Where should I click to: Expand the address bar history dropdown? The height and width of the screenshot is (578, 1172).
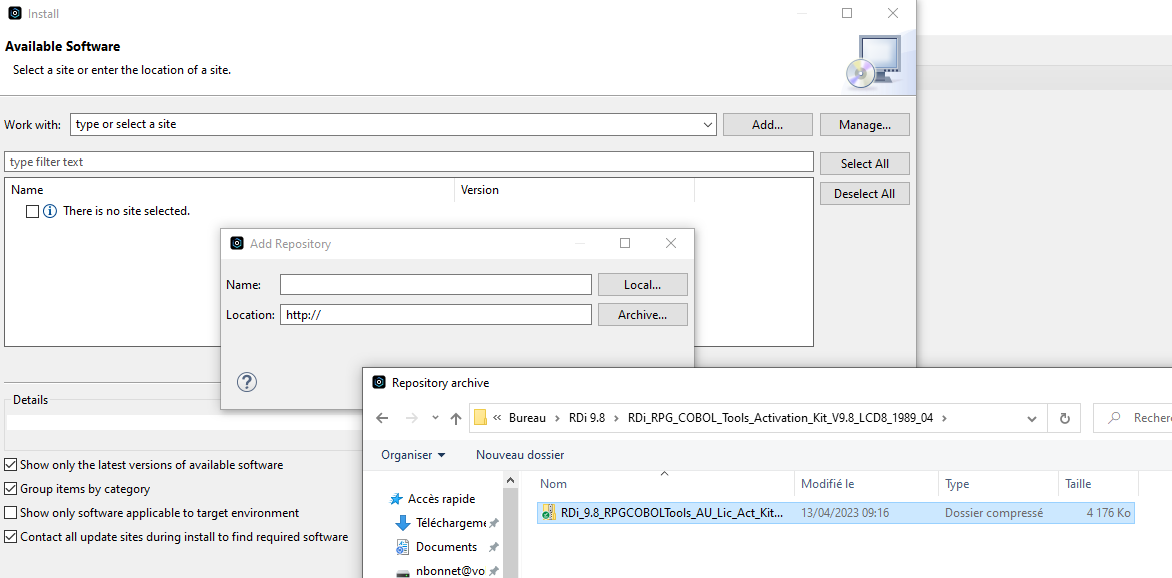tap(1032, 418)
